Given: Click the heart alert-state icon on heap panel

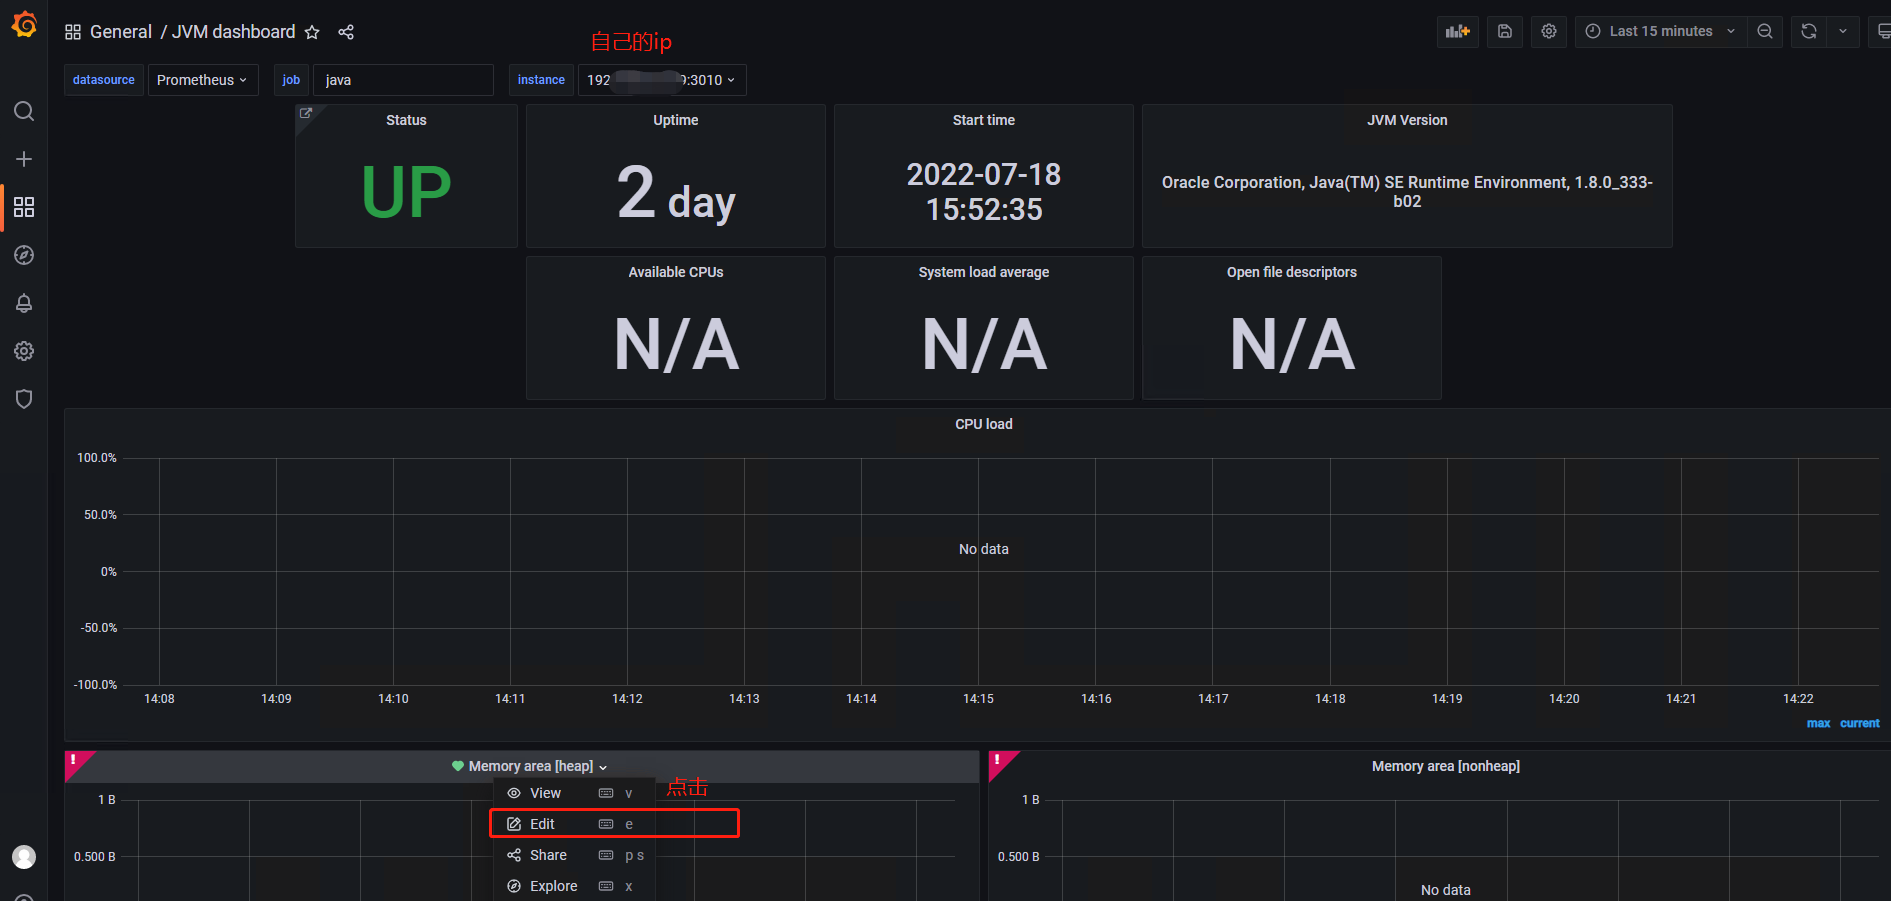Looking at the screenshot, I should [x=458, y=766].
